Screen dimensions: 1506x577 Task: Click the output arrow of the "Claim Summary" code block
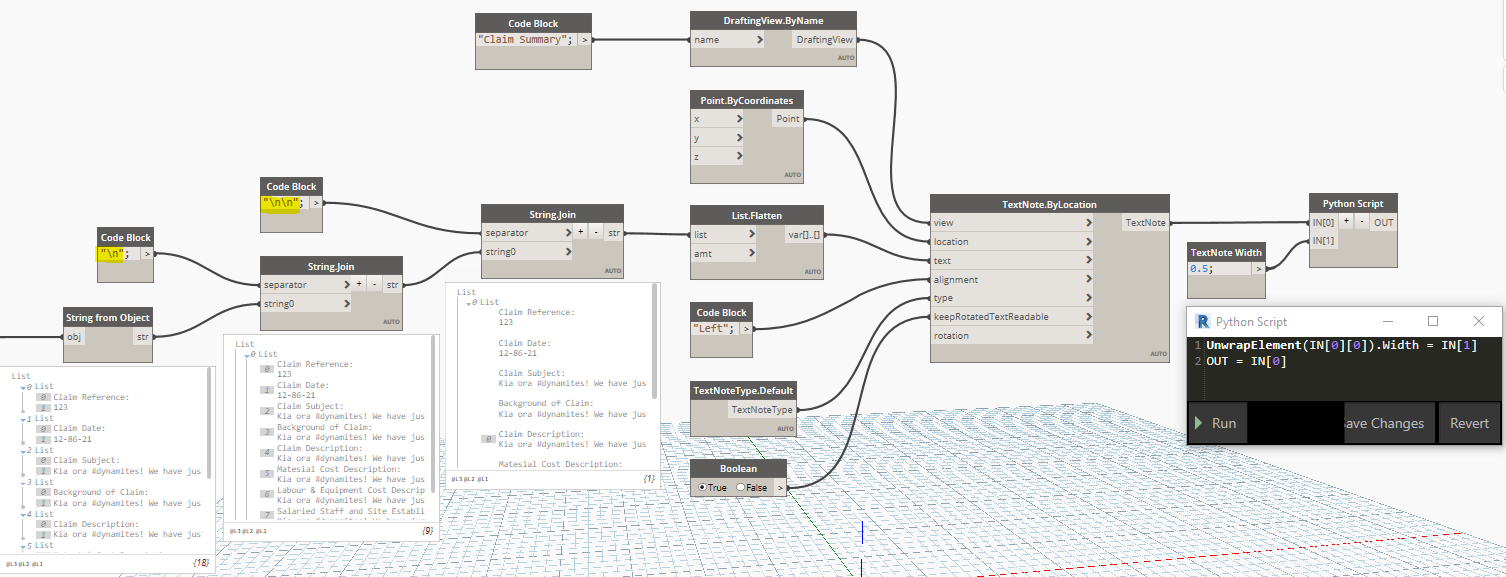point(584,40)
